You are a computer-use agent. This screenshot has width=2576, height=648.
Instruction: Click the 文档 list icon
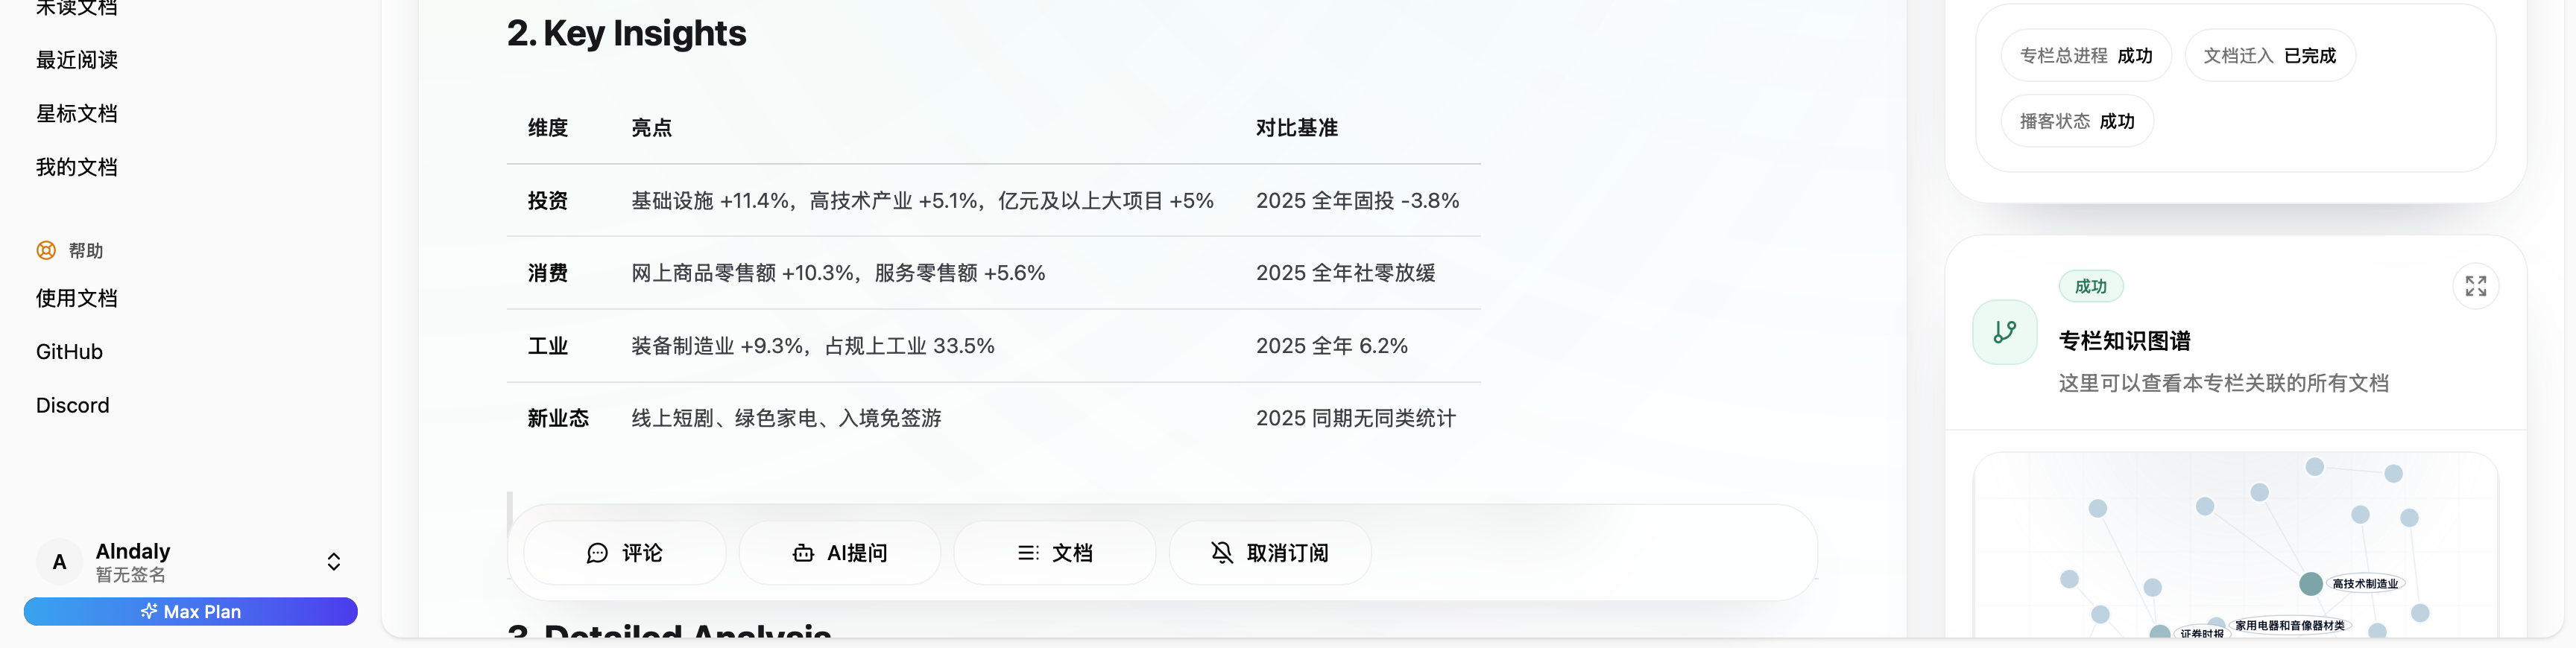(x=1027, y=553)
